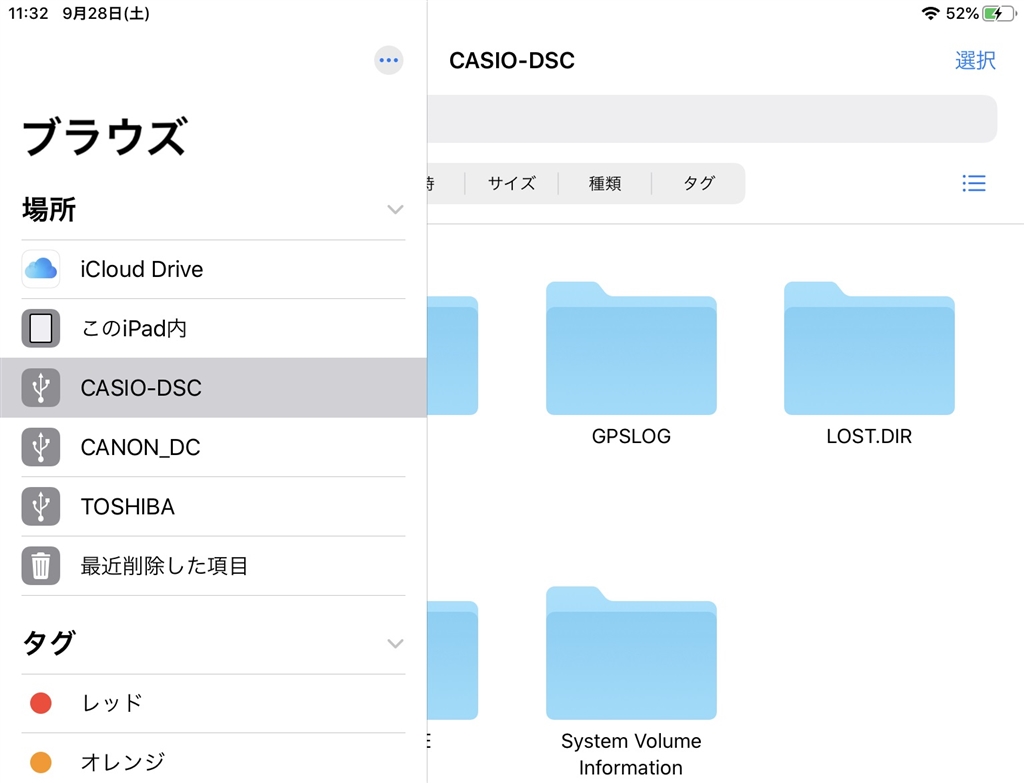Click the CASIO-DSC title header
Image resolution: width=1024 pixels, height=783 pixels.
pos(512,61)
